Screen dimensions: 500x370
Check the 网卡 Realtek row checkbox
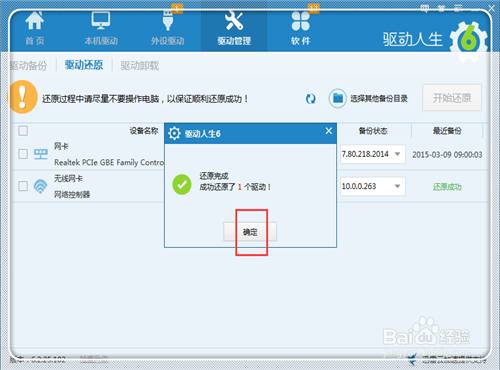point(23,154)
